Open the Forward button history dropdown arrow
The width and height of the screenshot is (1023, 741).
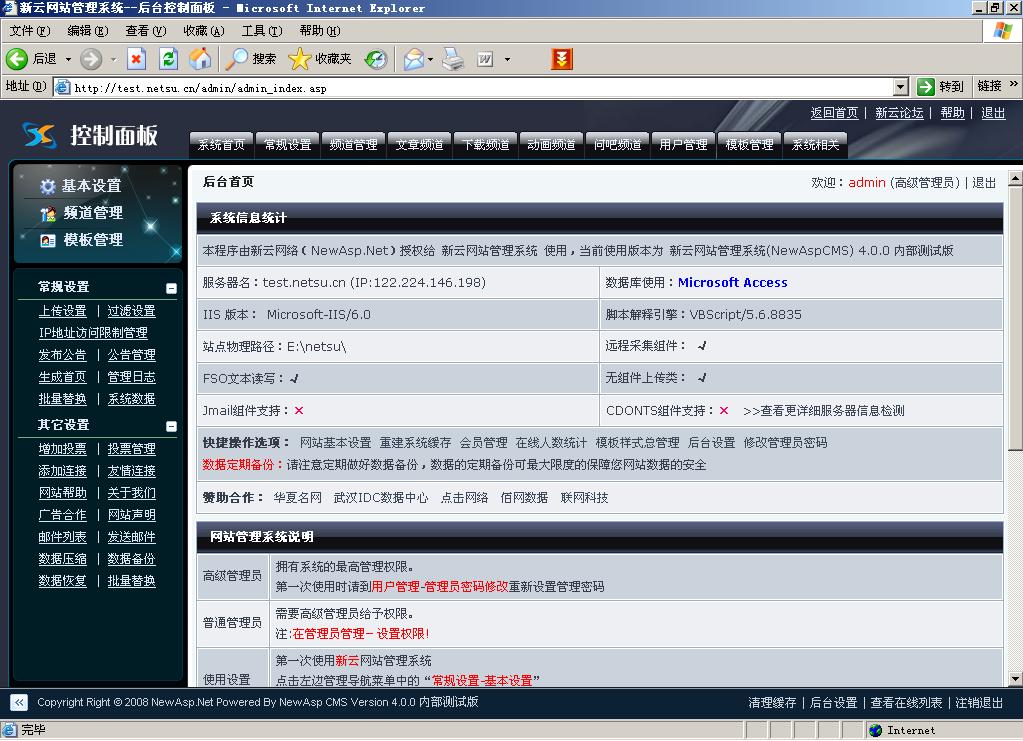point(113,59)
